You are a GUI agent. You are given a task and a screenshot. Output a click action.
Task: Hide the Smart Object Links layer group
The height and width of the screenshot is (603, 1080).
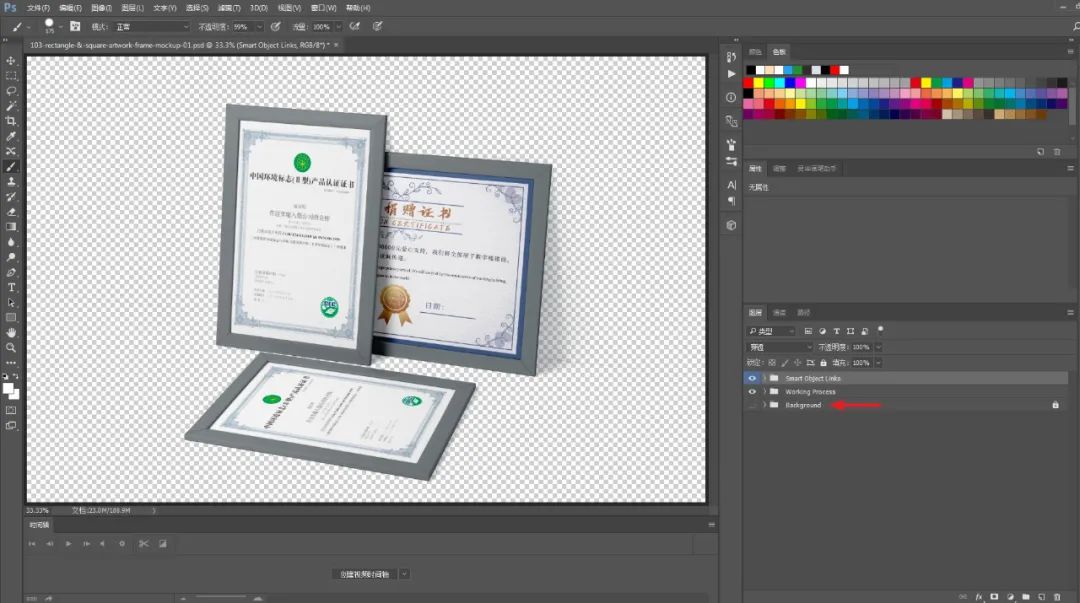pos(752,378)
